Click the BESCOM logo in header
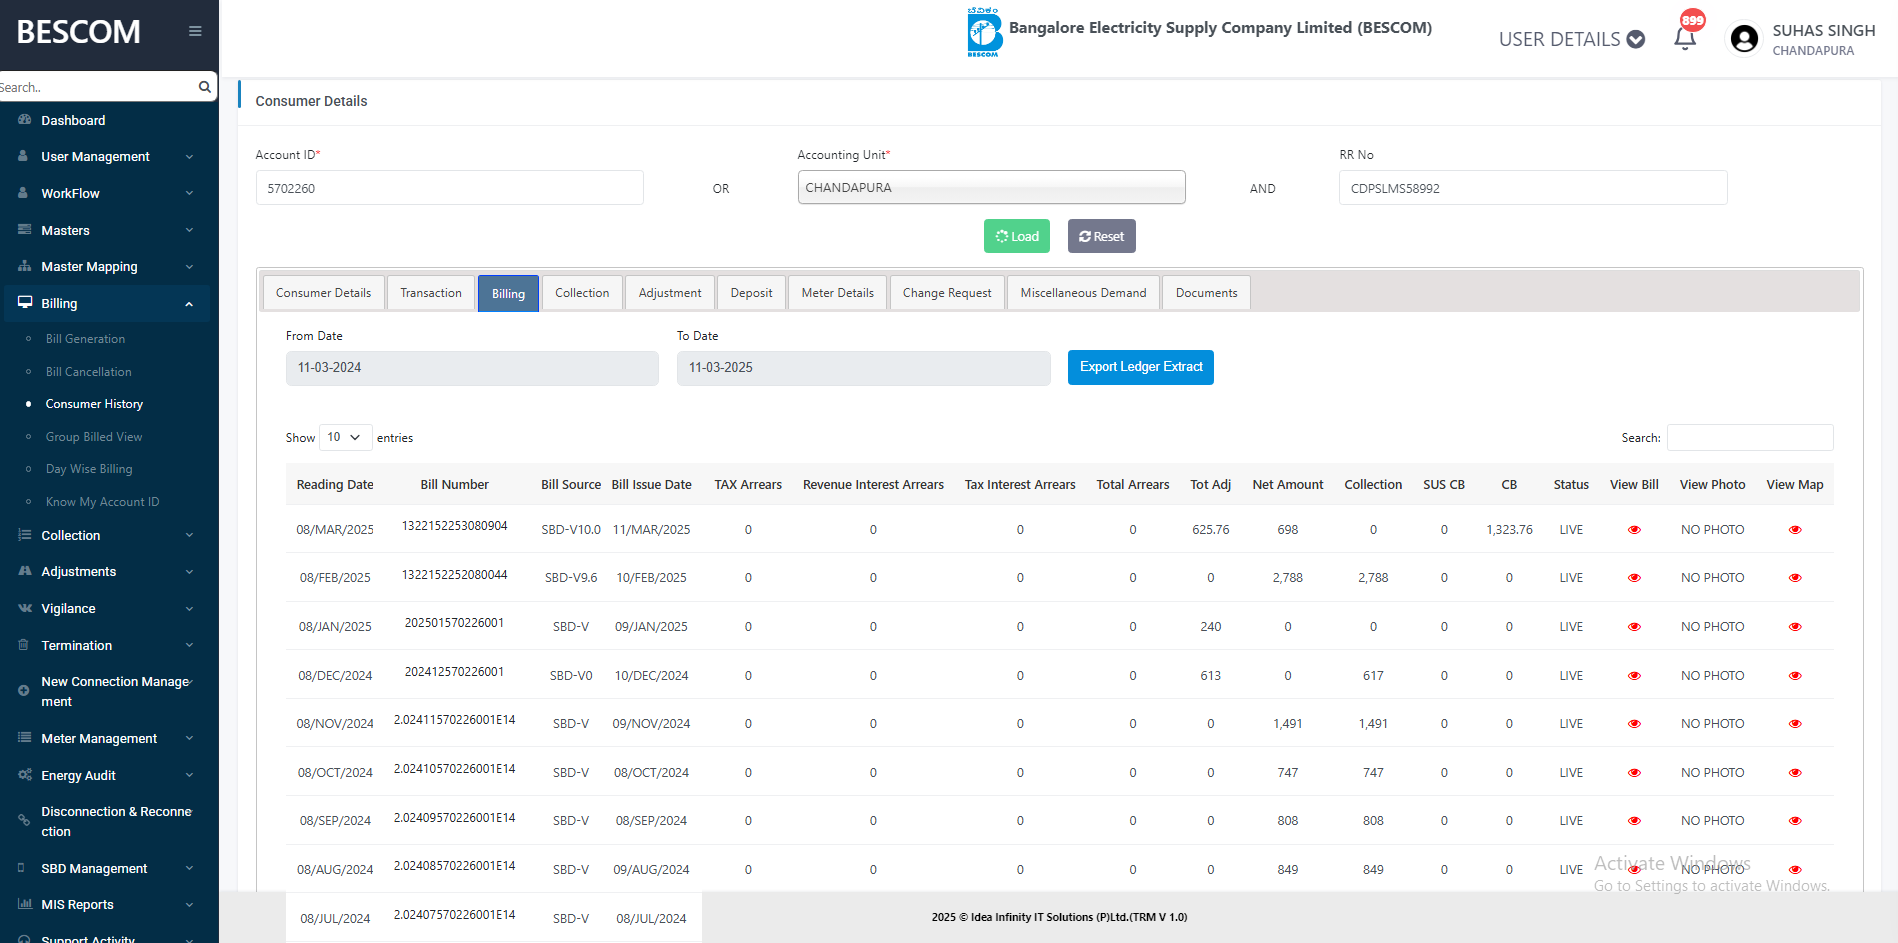Image resolution: width=1898 pixels, height=943 pixels. tap(984, 32)
